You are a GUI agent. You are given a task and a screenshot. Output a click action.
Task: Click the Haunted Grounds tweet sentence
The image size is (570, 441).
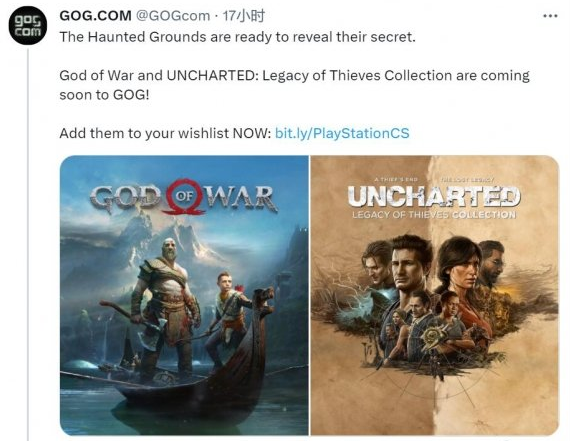[237, 37]
